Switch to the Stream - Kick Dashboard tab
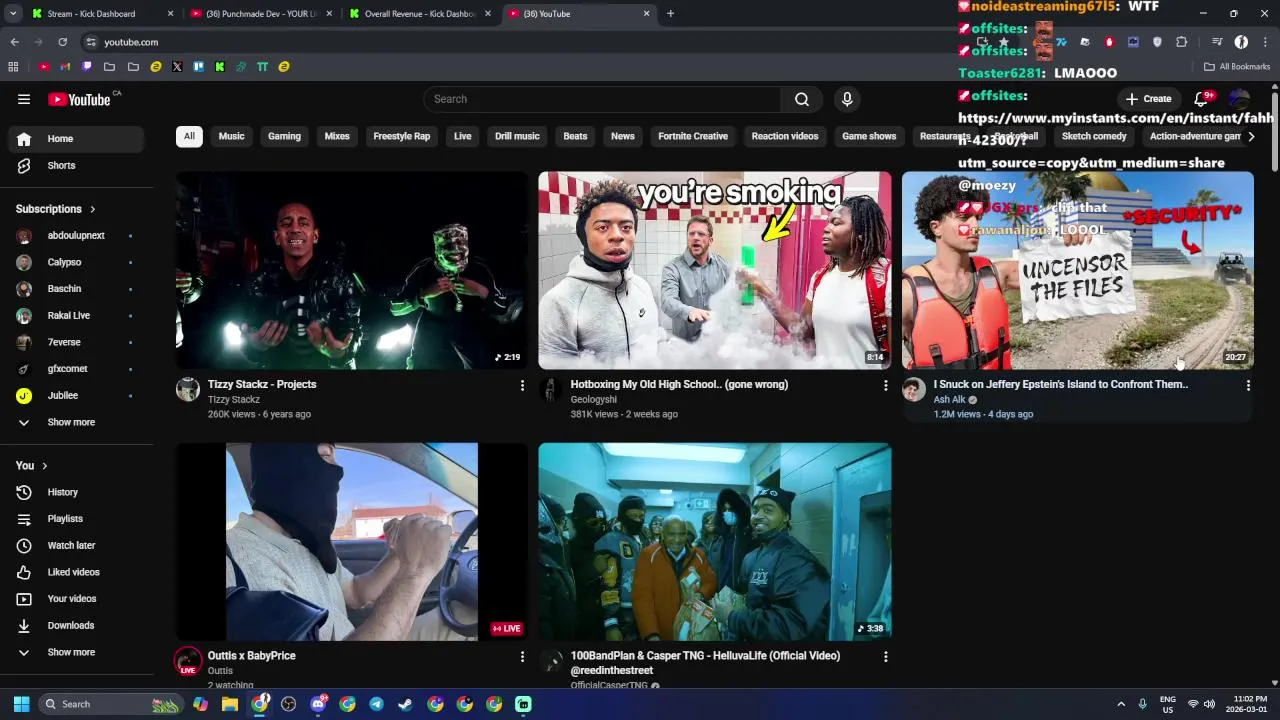This screenshot has height=720, width=1280. [x=100, y=14]
